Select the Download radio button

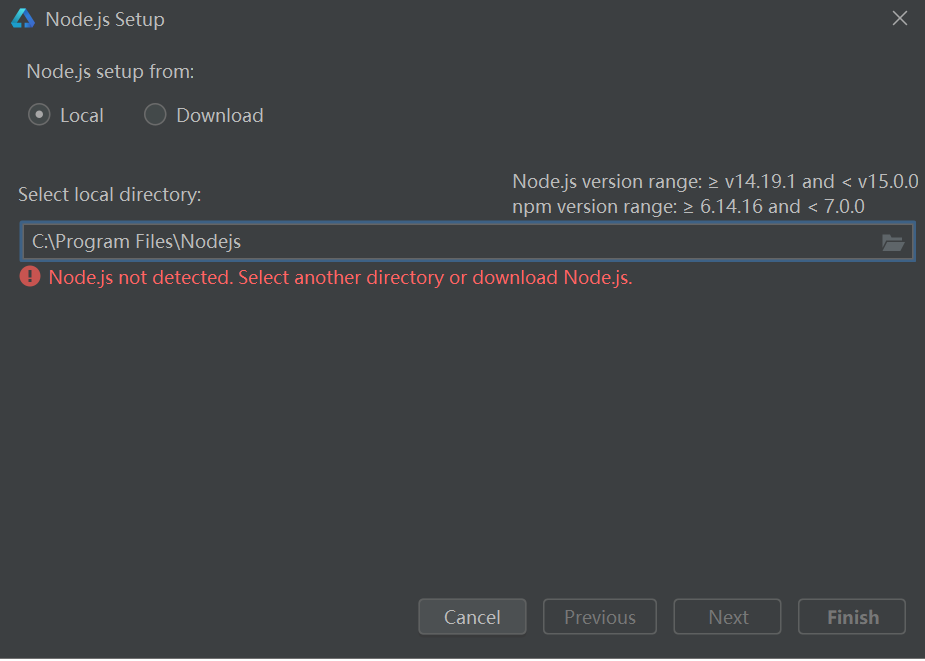click(155, 114)
